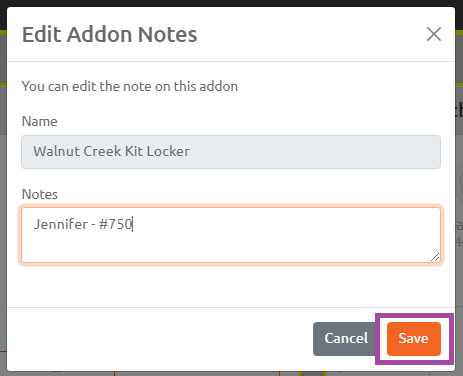463x376 pixels.
Task: Click the dark bar above the dialog
Action: (x=231, y=3)
